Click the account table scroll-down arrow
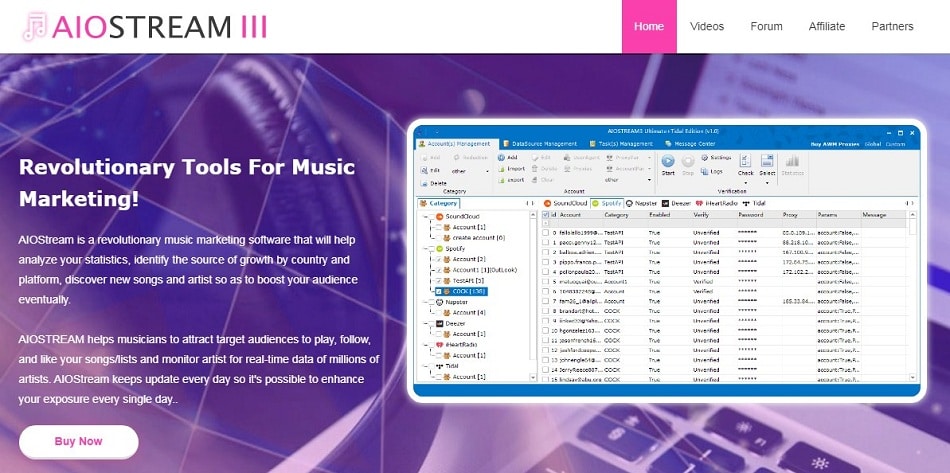 [x=912, y=377]
